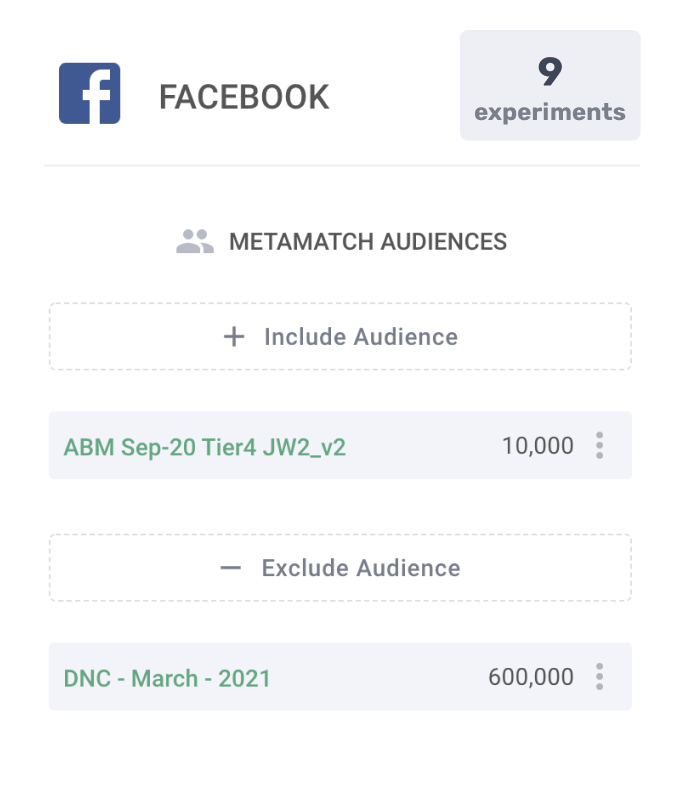Click the Facebook logo icon
The height and width of the screenshot is (794, 680).
point(90,94)
